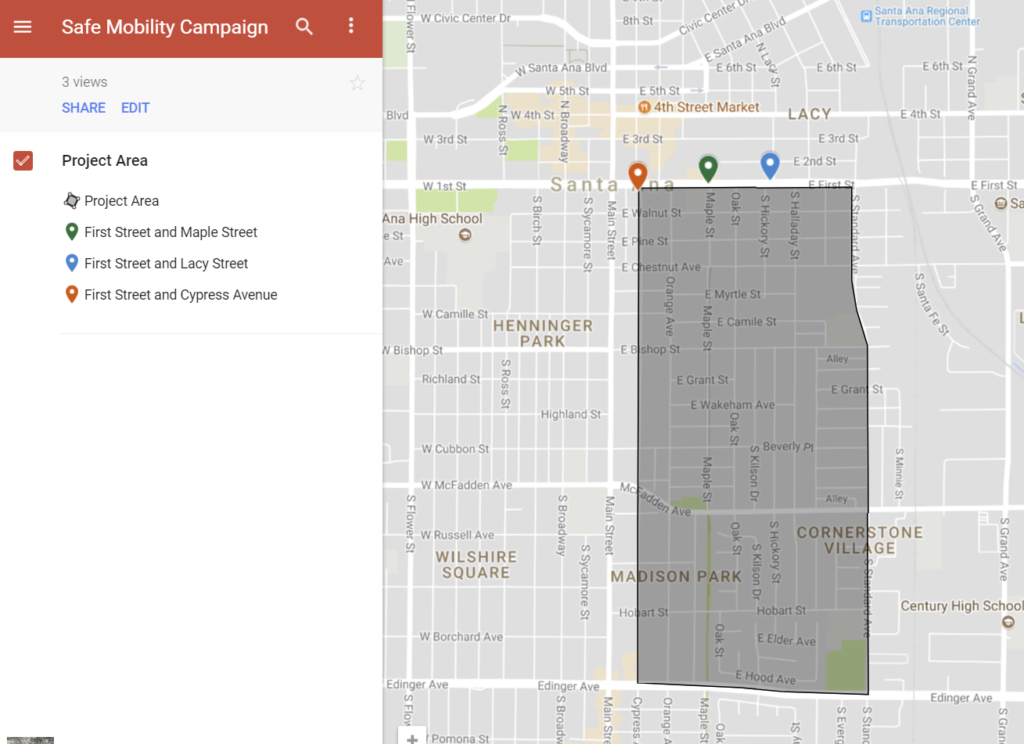1024x744 pixels.
Task: Click the E Wakeham Ave street label
Action: [733, 405]
